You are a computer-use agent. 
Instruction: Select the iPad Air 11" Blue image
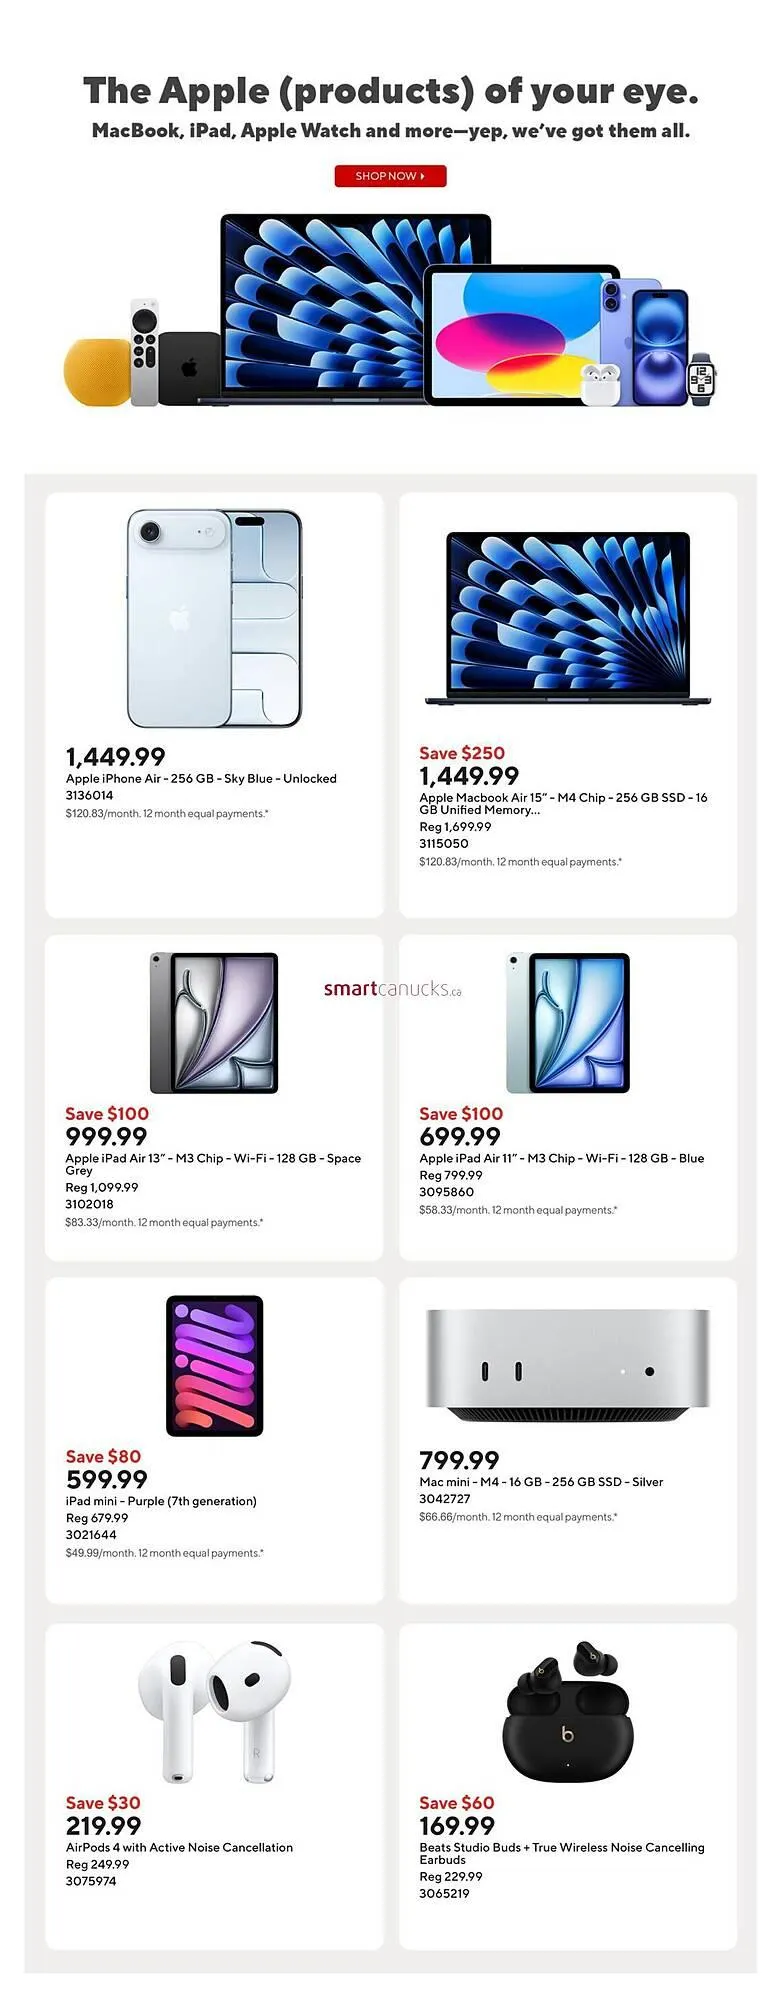(568, 1022)
